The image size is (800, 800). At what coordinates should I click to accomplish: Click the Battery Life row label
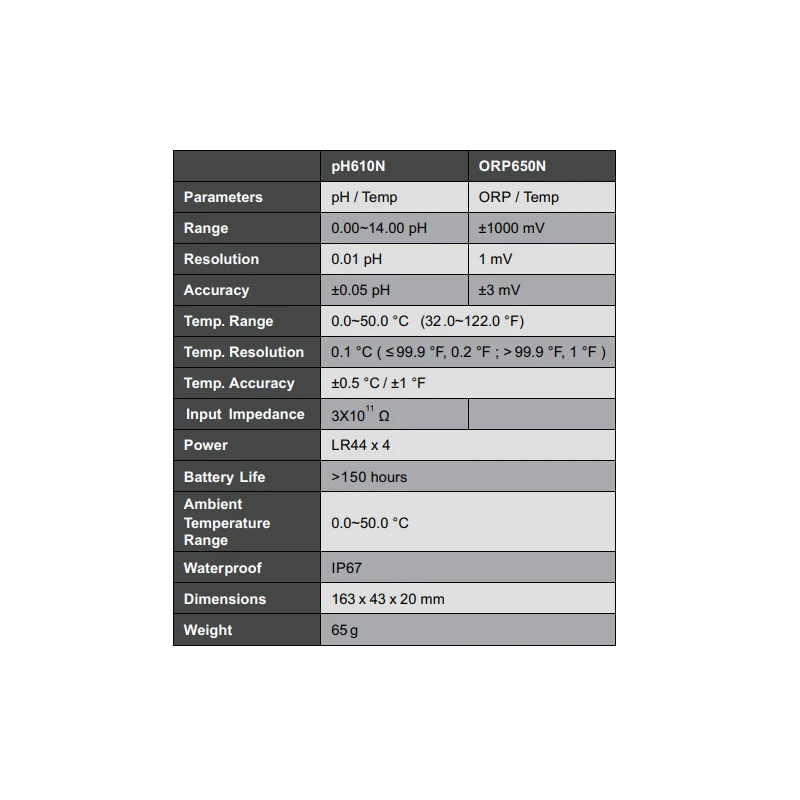tap(225, 477)
